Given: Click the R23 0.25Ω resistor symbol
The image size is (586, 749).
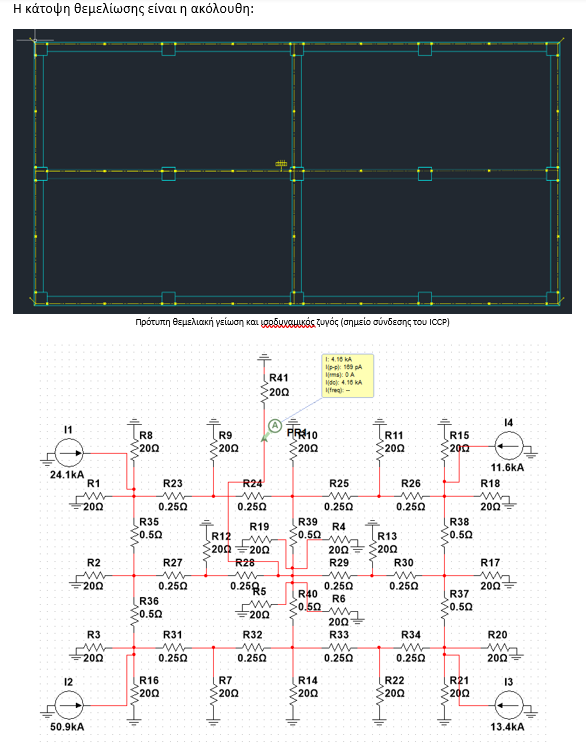Looking at the screenshot, I should 172,496.
